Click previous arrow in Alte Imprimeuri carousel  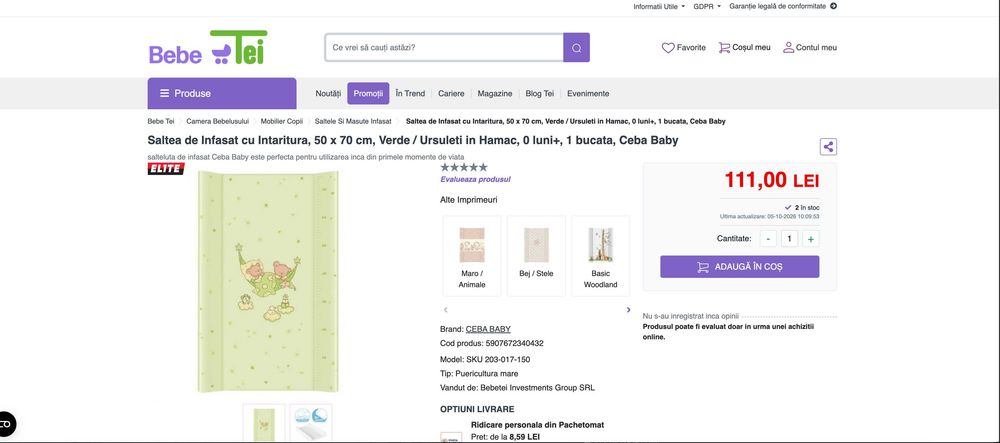pyautogui.click(x=445, y=310)
